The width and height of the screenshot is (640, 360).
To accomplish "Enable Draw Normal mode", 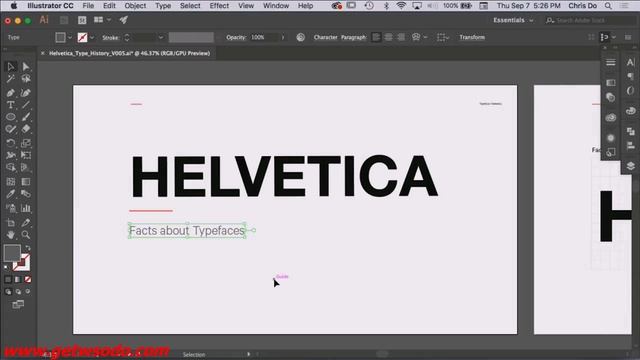I will point(8,291).
